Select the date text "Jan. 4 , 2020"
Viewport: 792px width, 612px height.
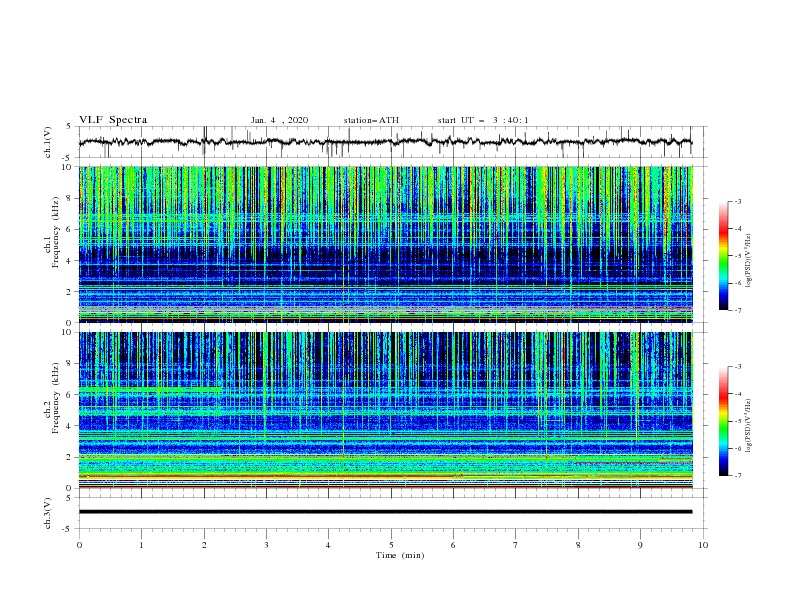[x=279, y=120]
